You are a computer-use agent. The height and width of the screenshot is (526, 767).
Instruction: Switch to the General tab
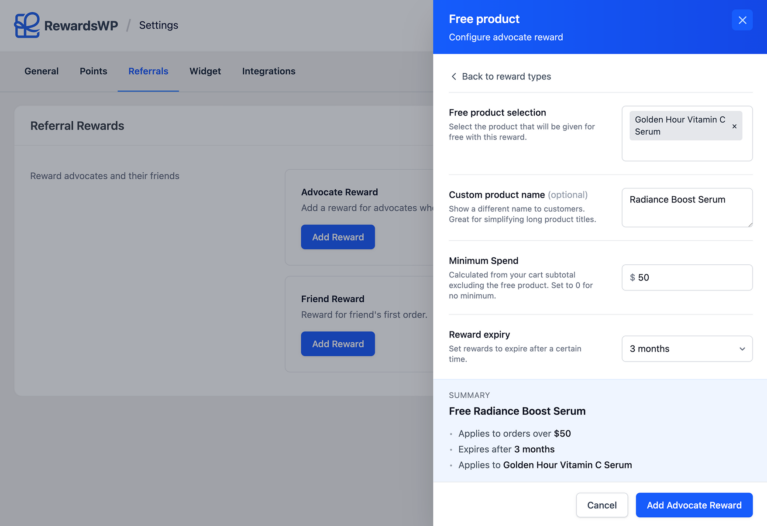[41, 71]
